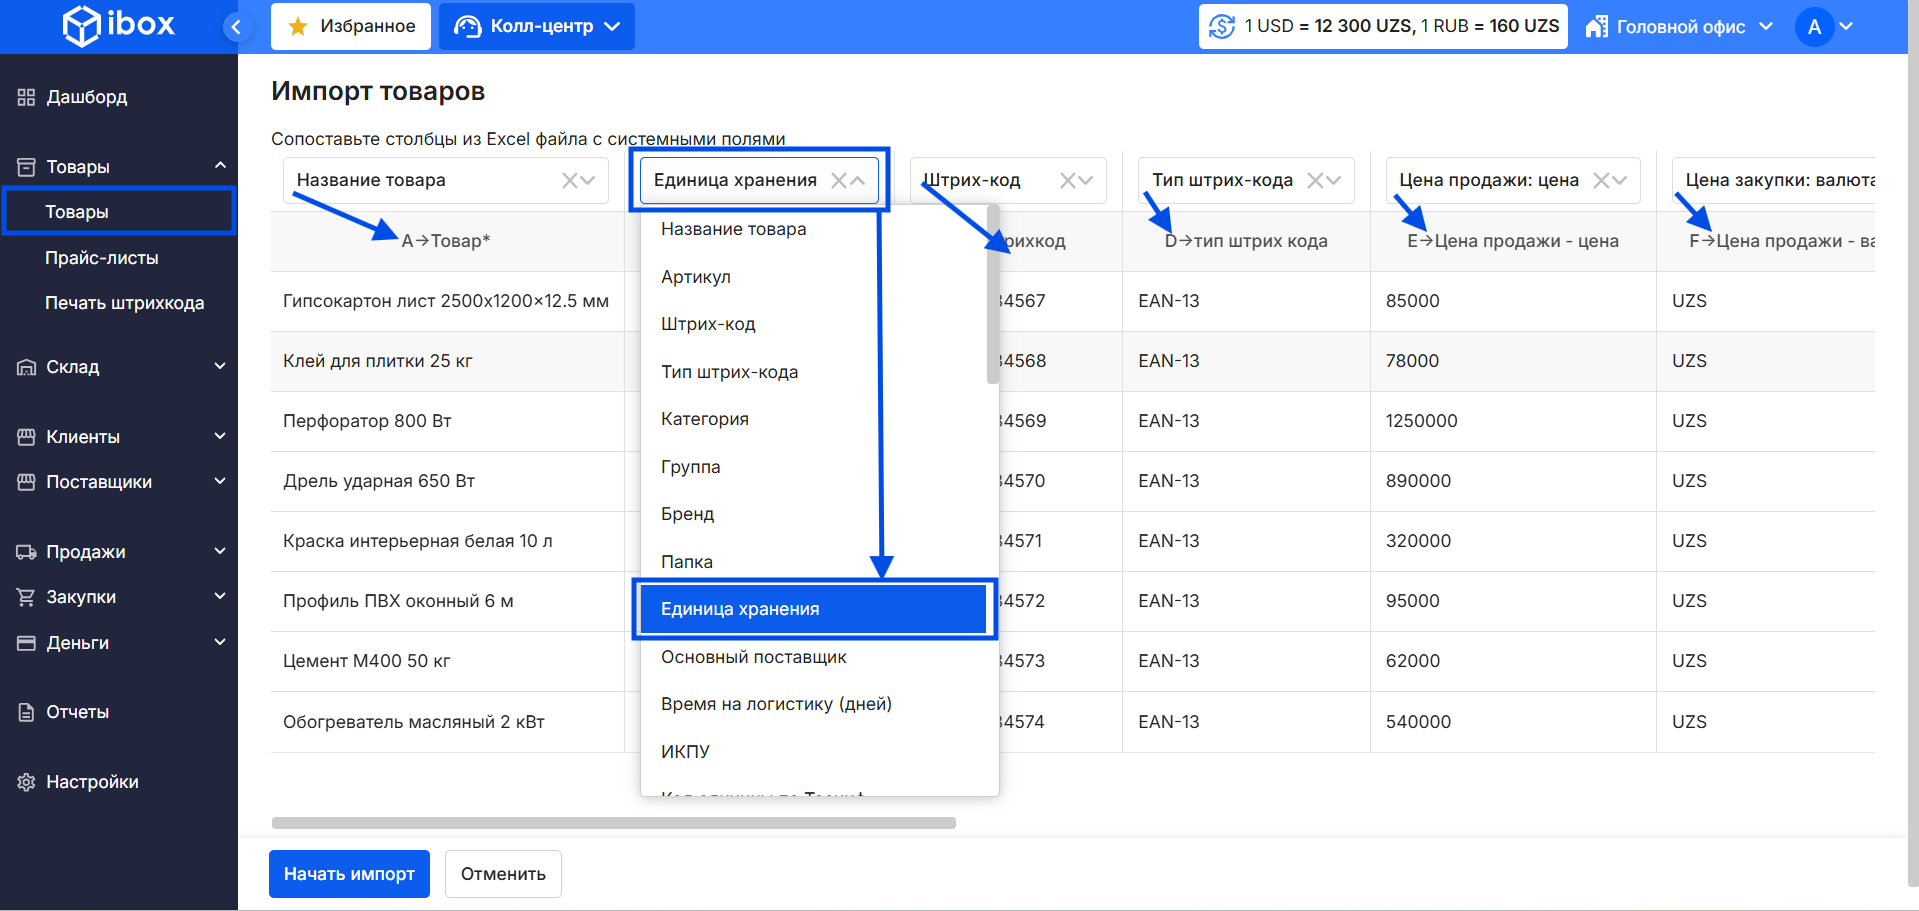Click the Отменить button

pyautogui.click(x=503, y=874)
